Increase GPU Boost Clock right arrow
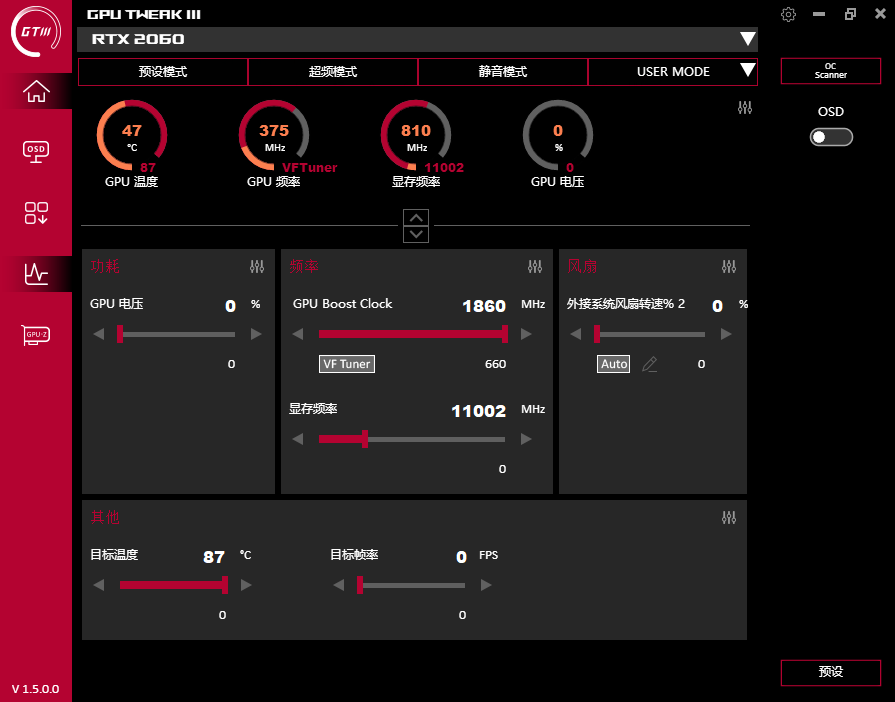 click(x=526, y=334)
